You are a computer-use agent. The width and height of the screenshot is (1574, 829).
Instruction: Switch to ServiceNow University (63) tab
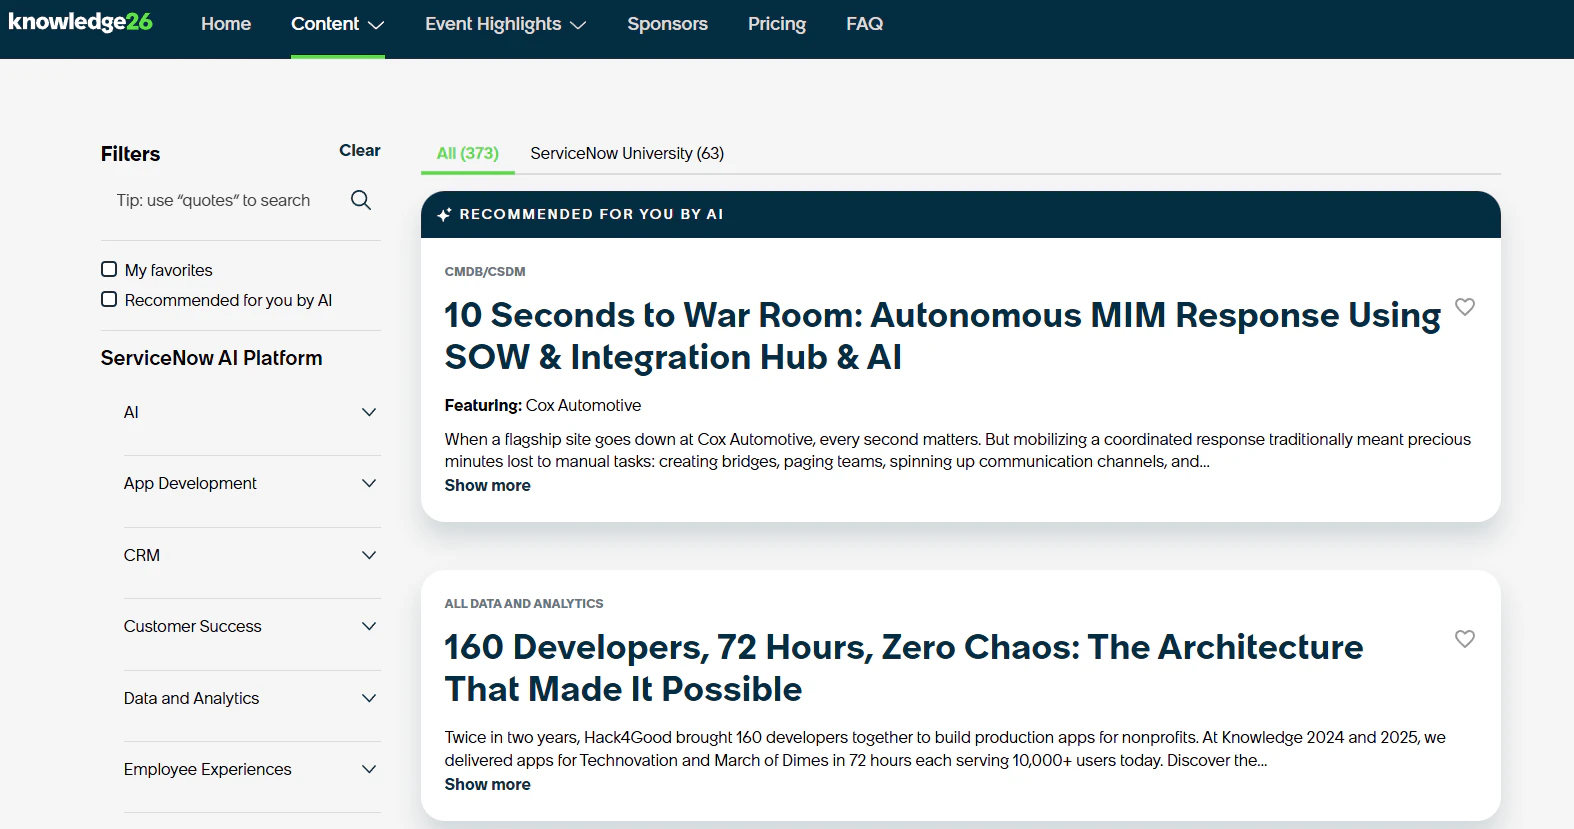[627, 153]
